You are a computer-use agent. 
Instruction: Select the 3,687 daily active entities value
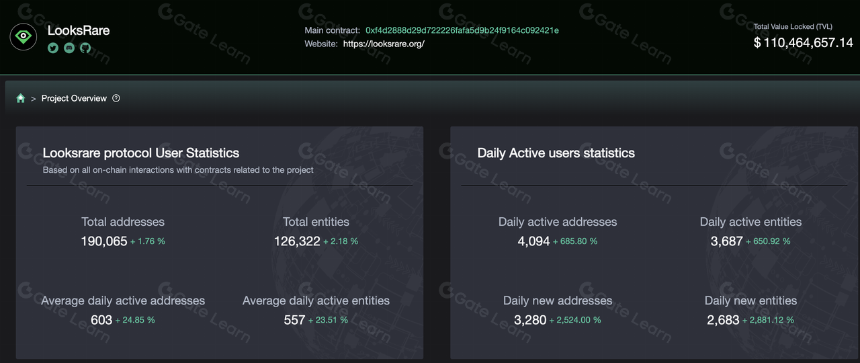(x=727, y=241)
